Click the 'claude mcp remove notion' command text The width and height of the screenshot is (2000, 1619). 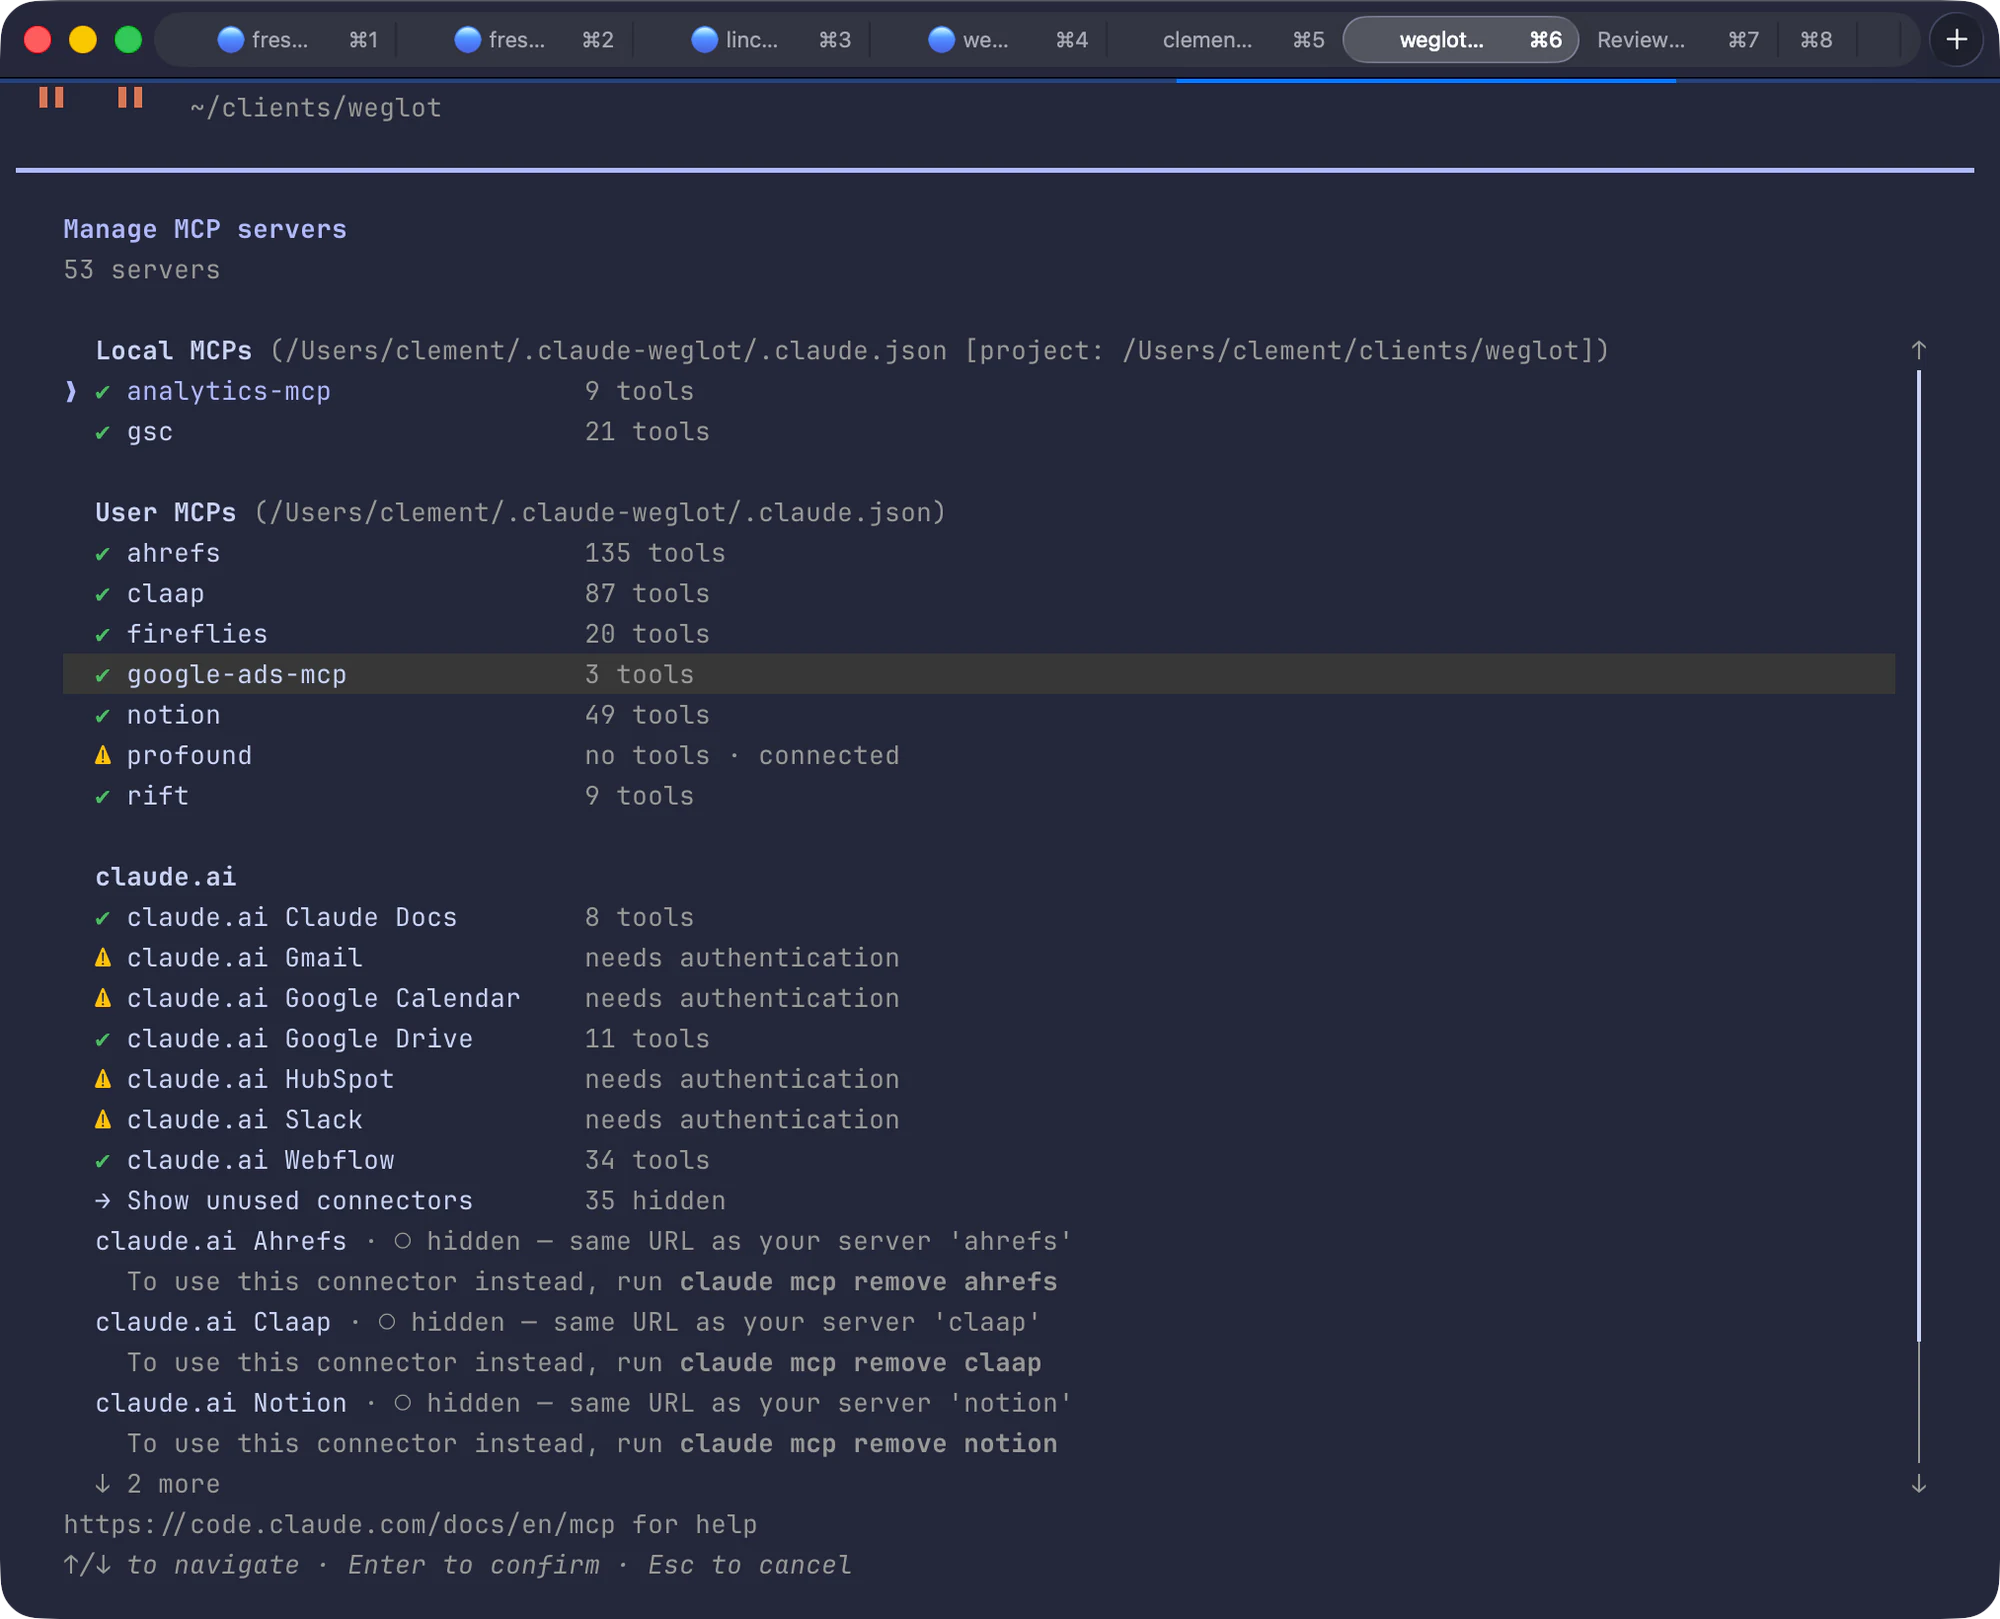(x=869, y=1444)
